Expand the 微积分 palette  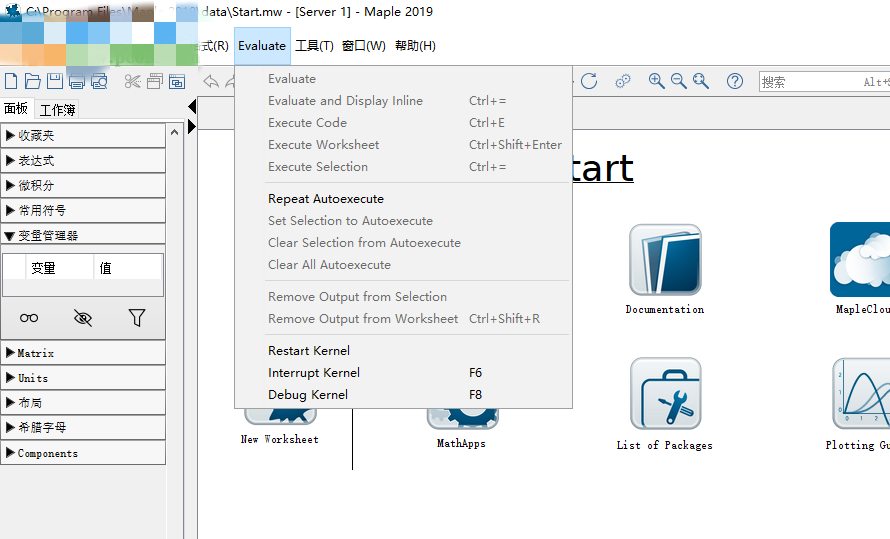(83, 186)
